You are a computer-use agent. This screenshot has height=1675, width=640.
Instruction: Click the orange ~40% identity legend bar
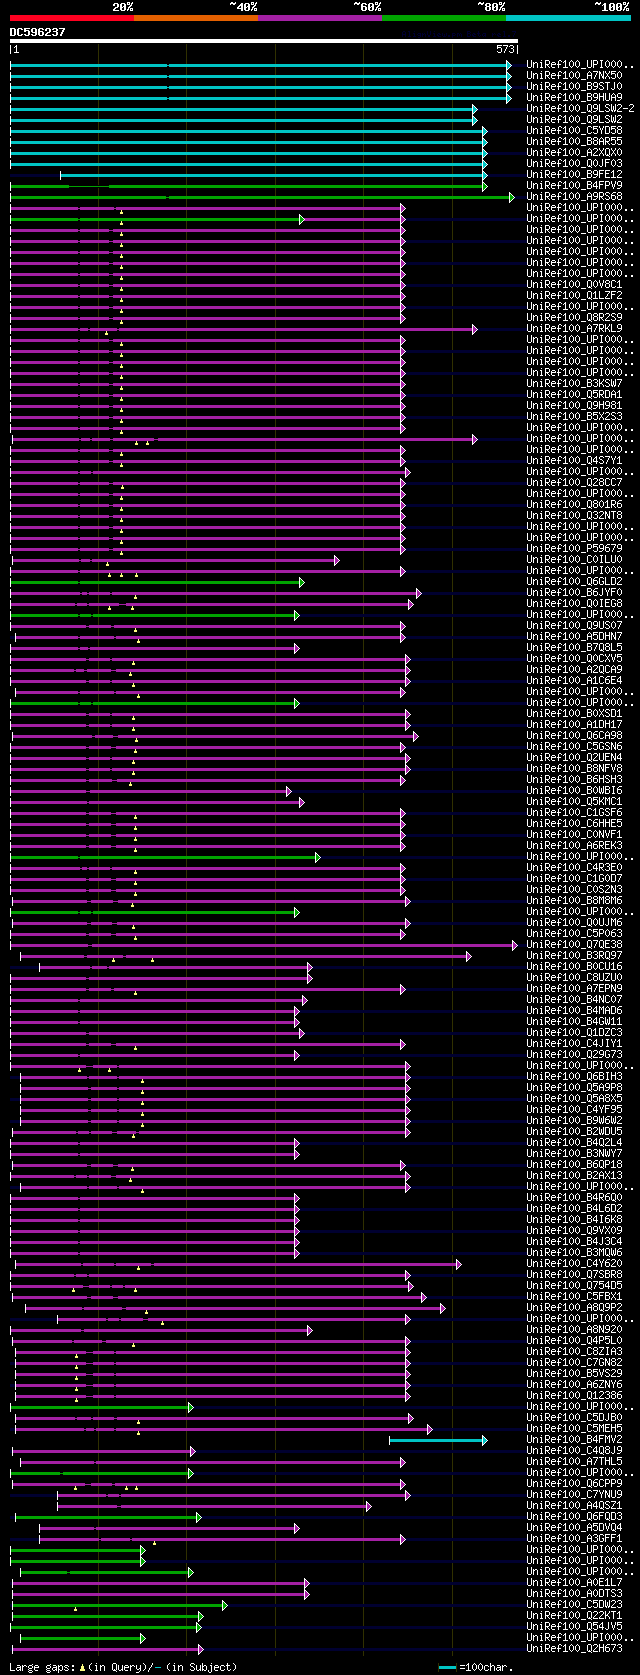click(x=196, y=18)
